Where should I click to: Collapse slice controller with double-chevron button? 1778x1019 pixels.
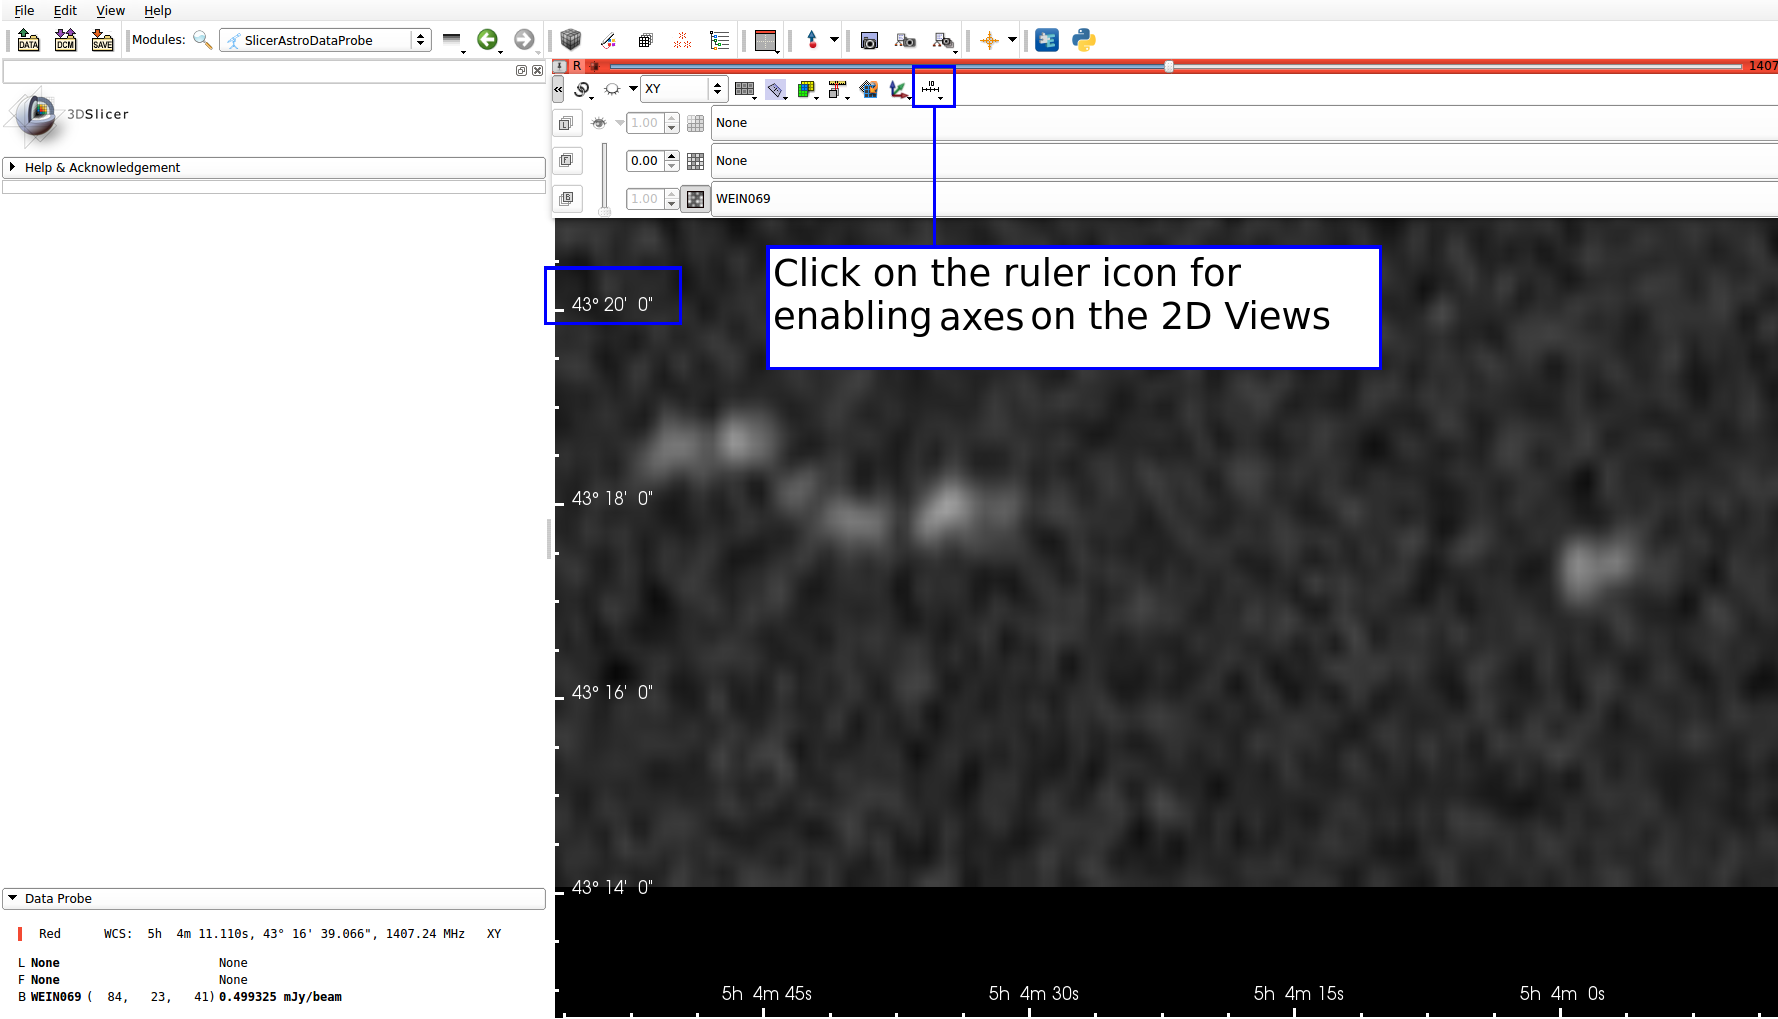[x=558, y=89]
